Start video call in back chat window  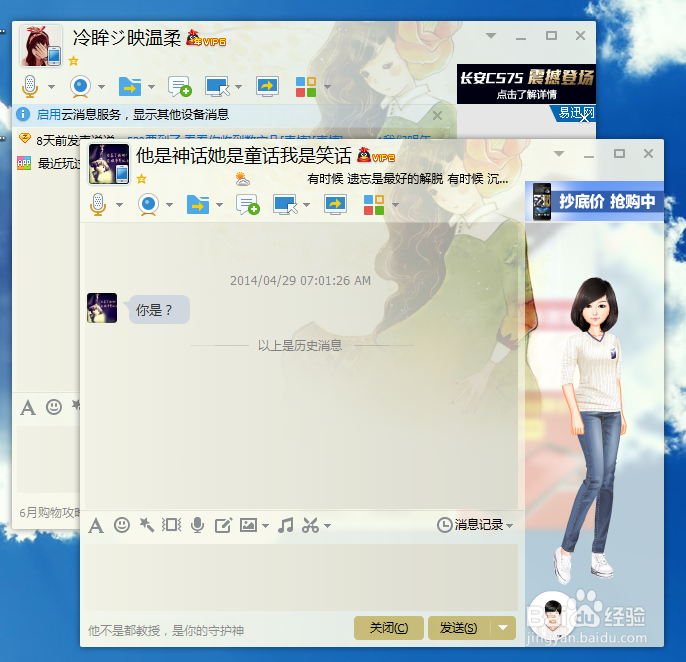pos(80,86)
